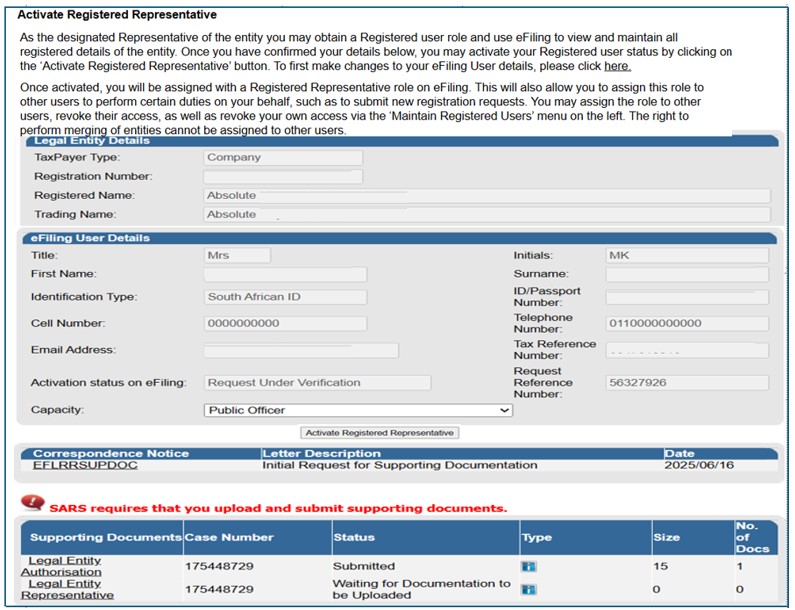This screenshot has width=795, height=610.
Task: Open the Legal Entity Authorisation document link
Action: pos(62,566)
